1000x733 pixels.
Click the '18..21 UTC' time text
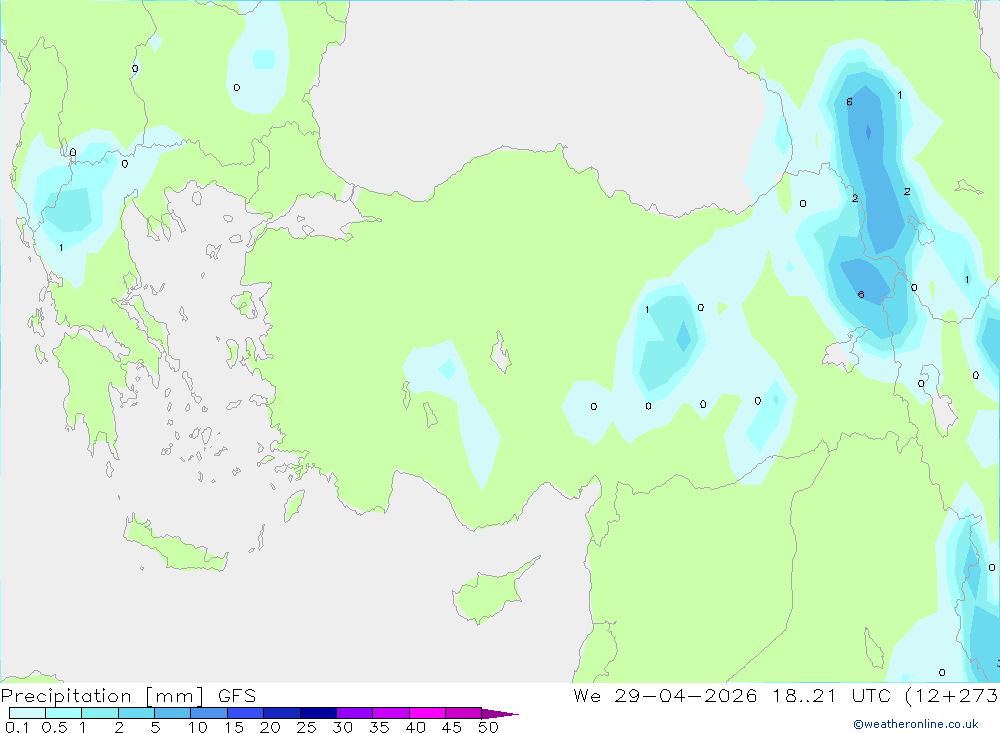(x=831, y=696)
